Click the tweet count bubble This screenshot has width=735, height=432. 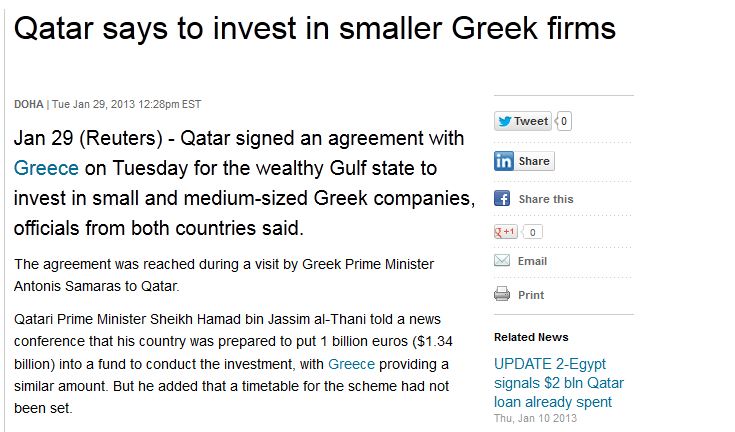[x=564, y=121]
